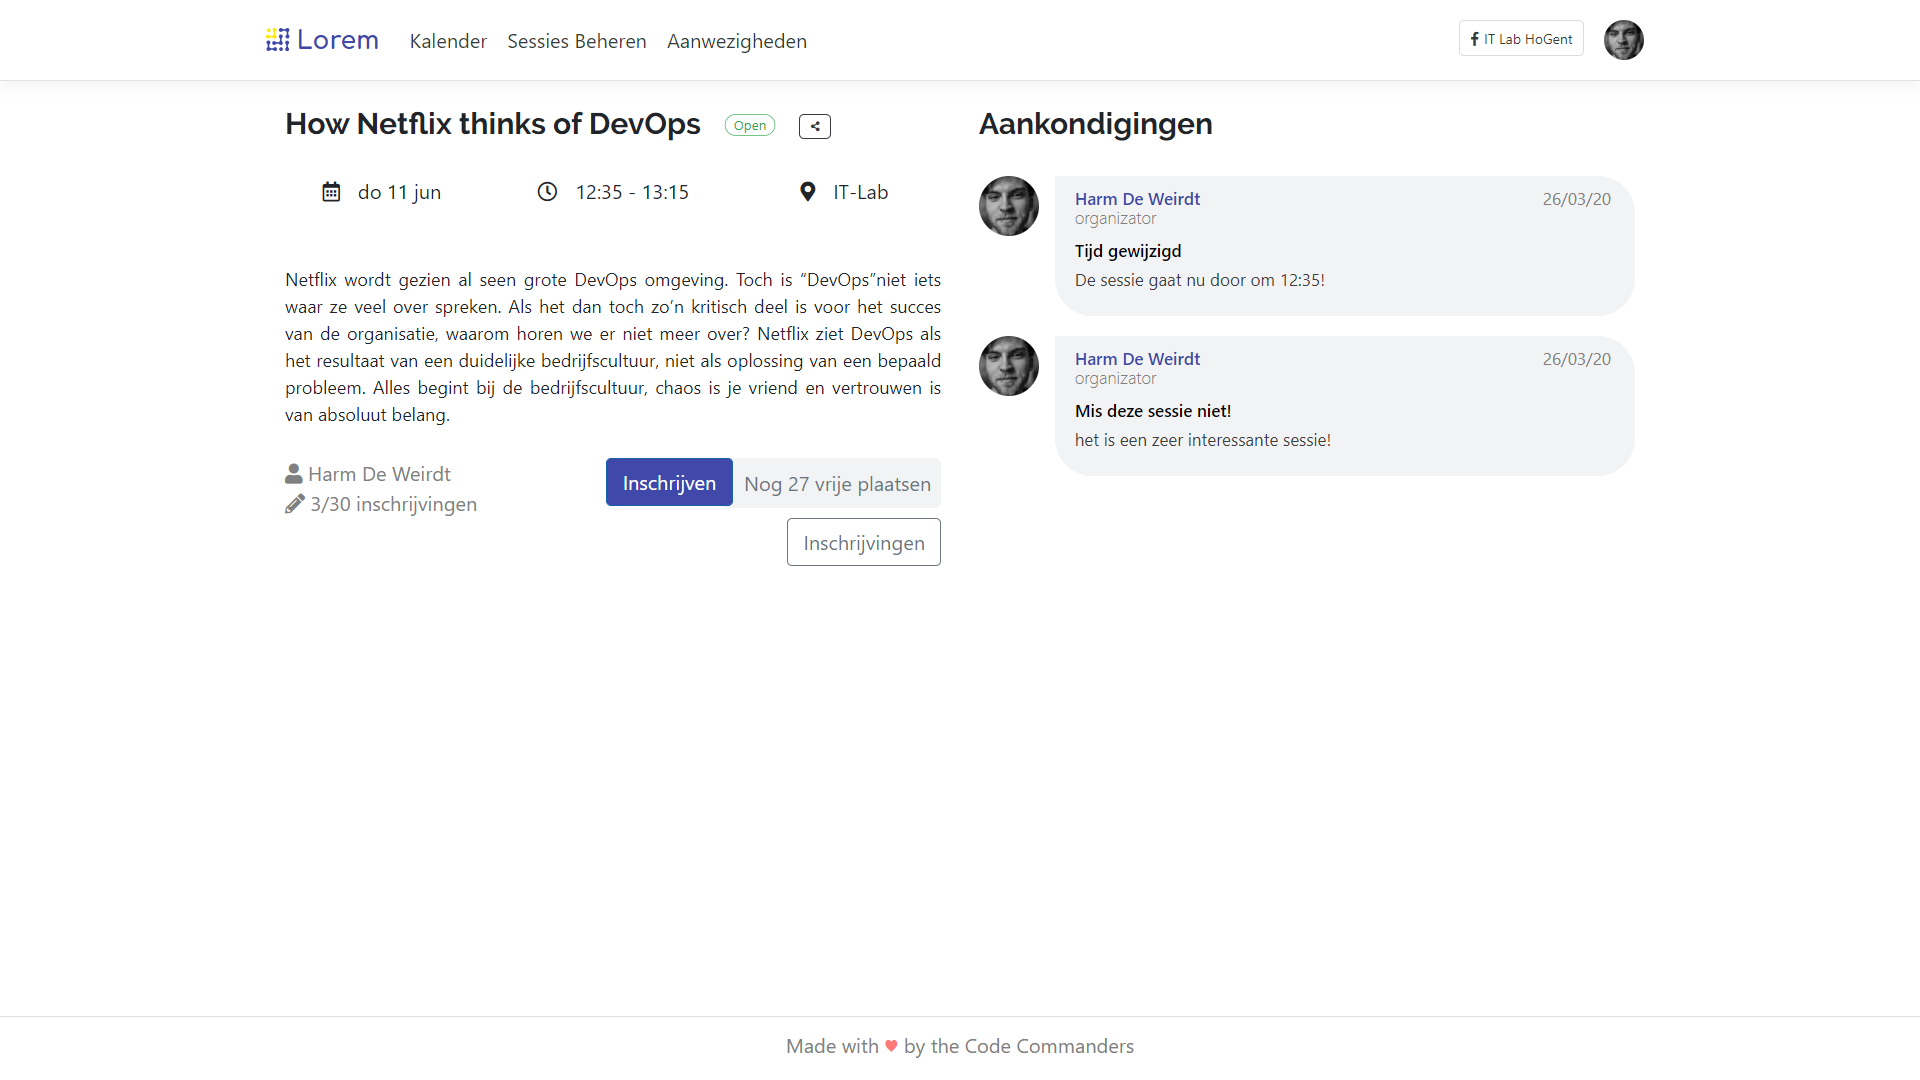
Task: Click the pencil icon beside 3/30 inschrijvingen
Action: coord(294,504)
